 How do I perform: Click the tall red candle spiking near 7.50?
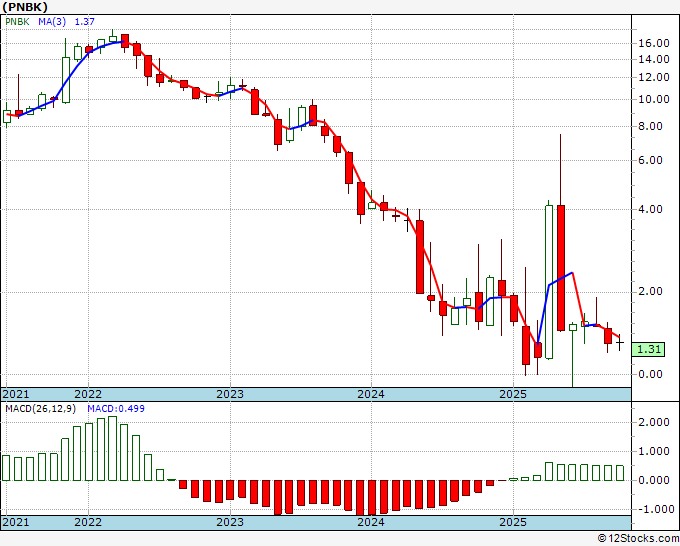click(561, 268)
